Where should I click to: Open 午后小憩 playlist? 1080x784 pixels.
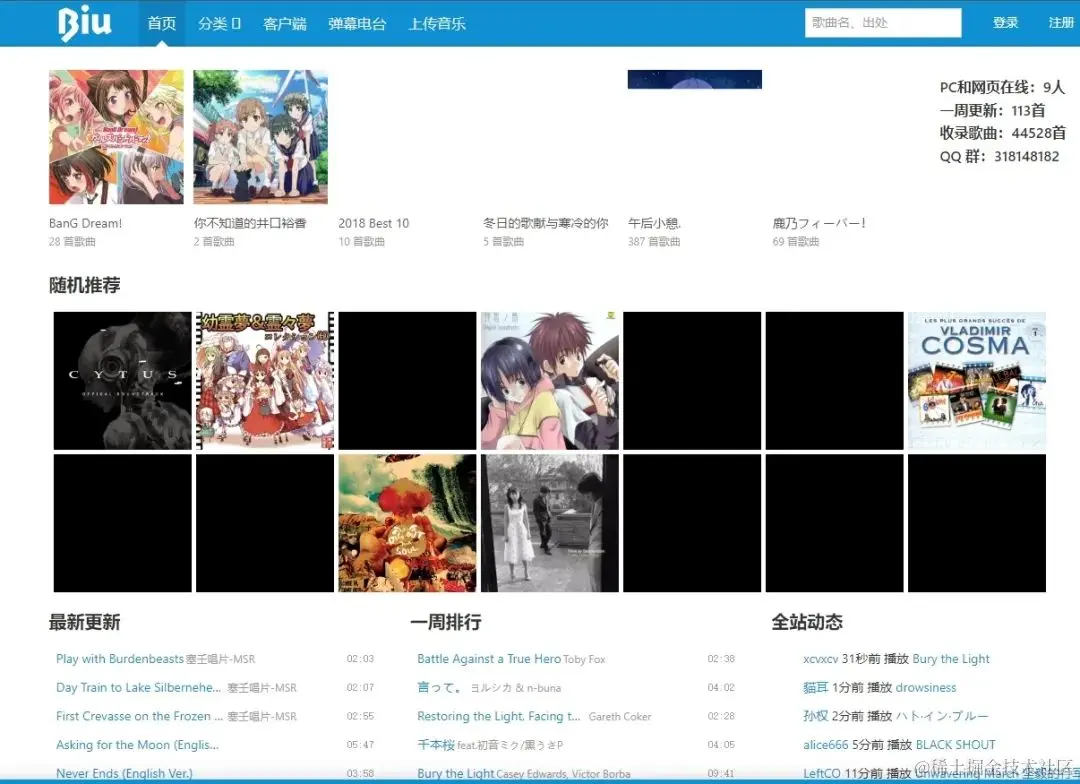(x=654, y=223)
